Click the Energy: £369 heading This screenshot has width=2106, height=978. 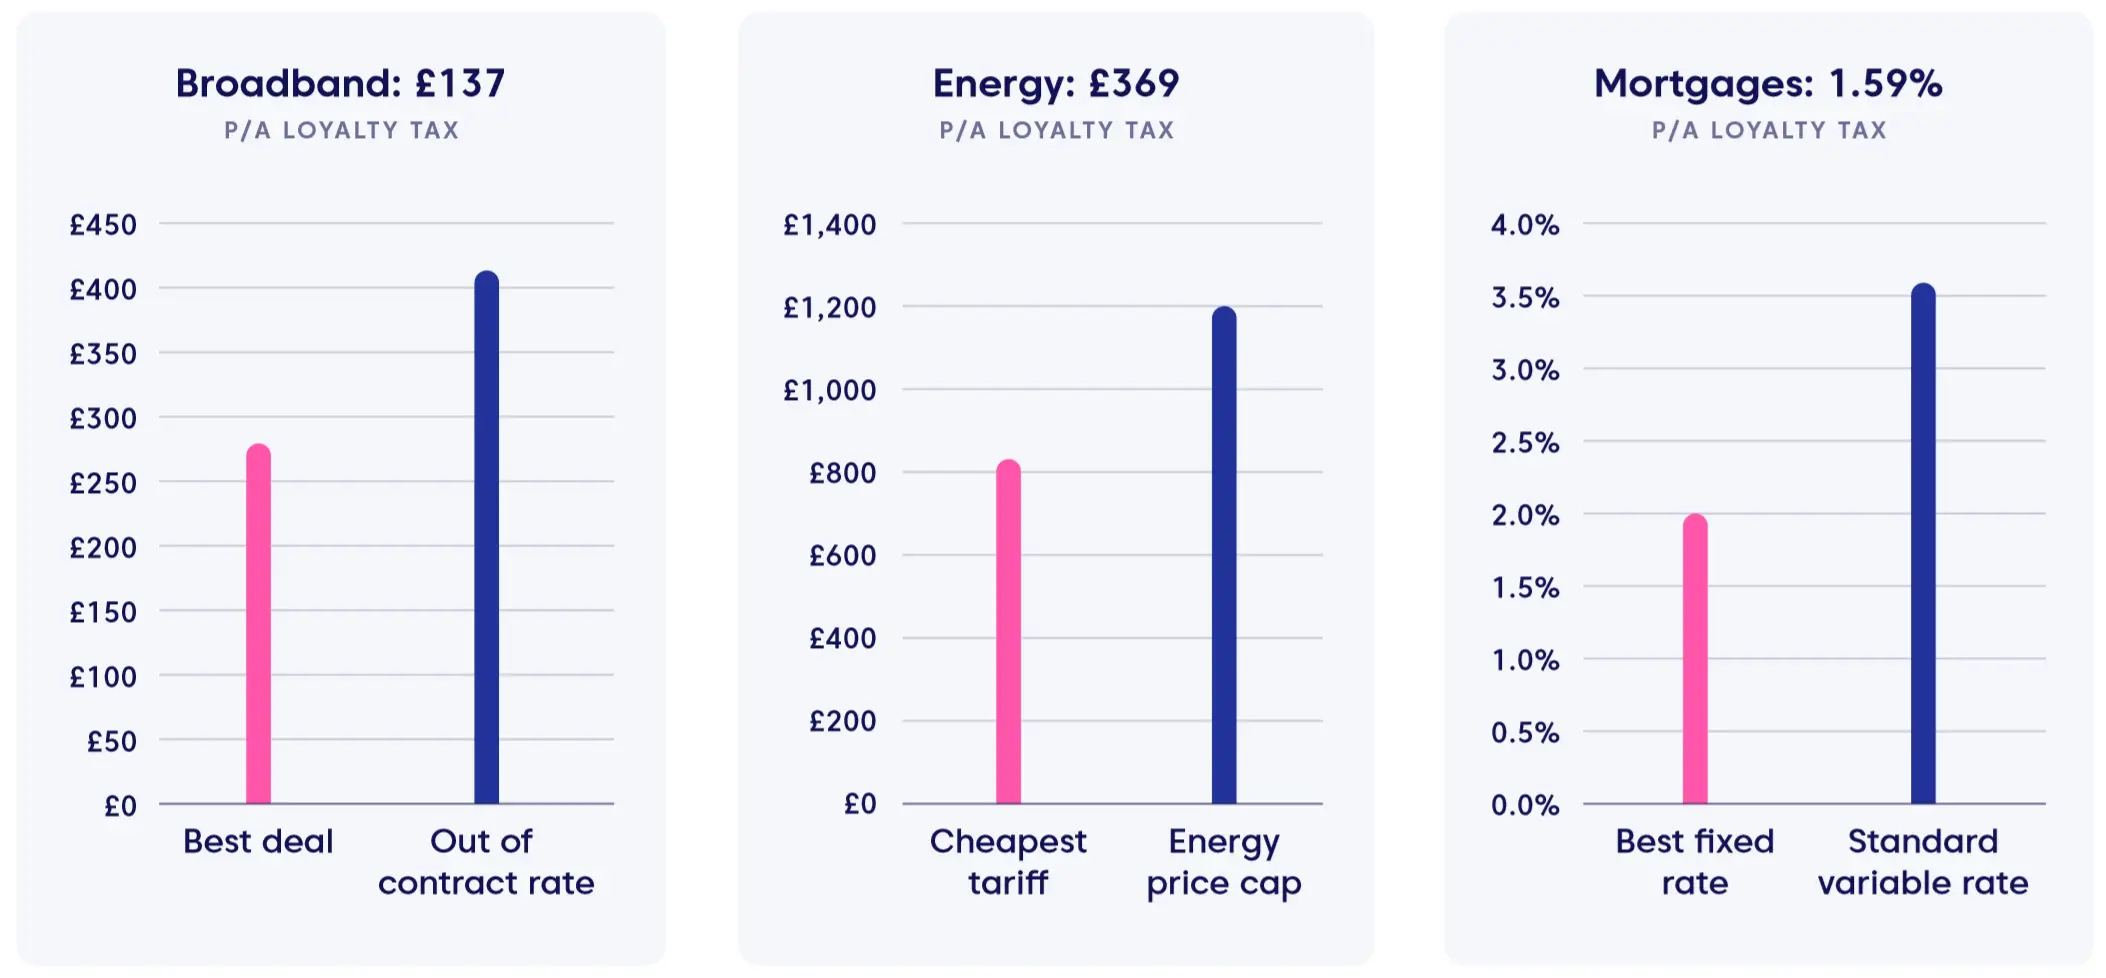coord(1056,83)
